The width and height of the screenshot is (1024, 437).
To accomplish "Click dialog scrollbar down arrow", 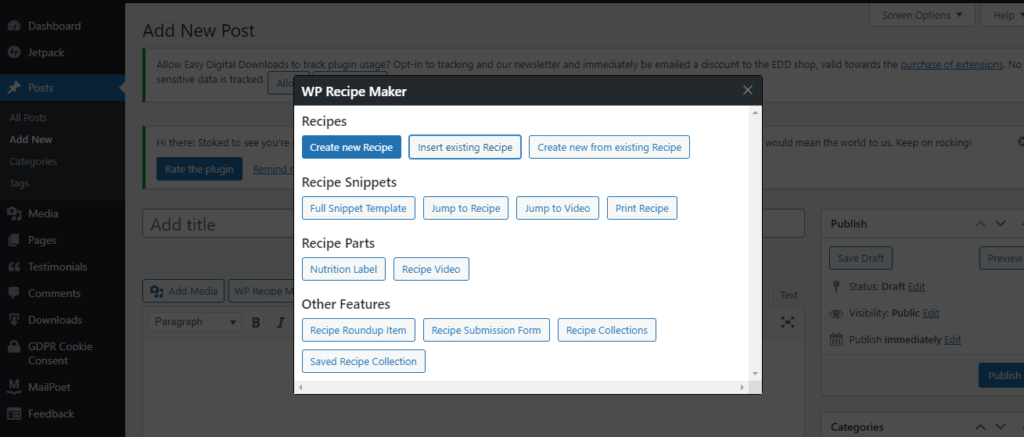I will coord(756,374).
